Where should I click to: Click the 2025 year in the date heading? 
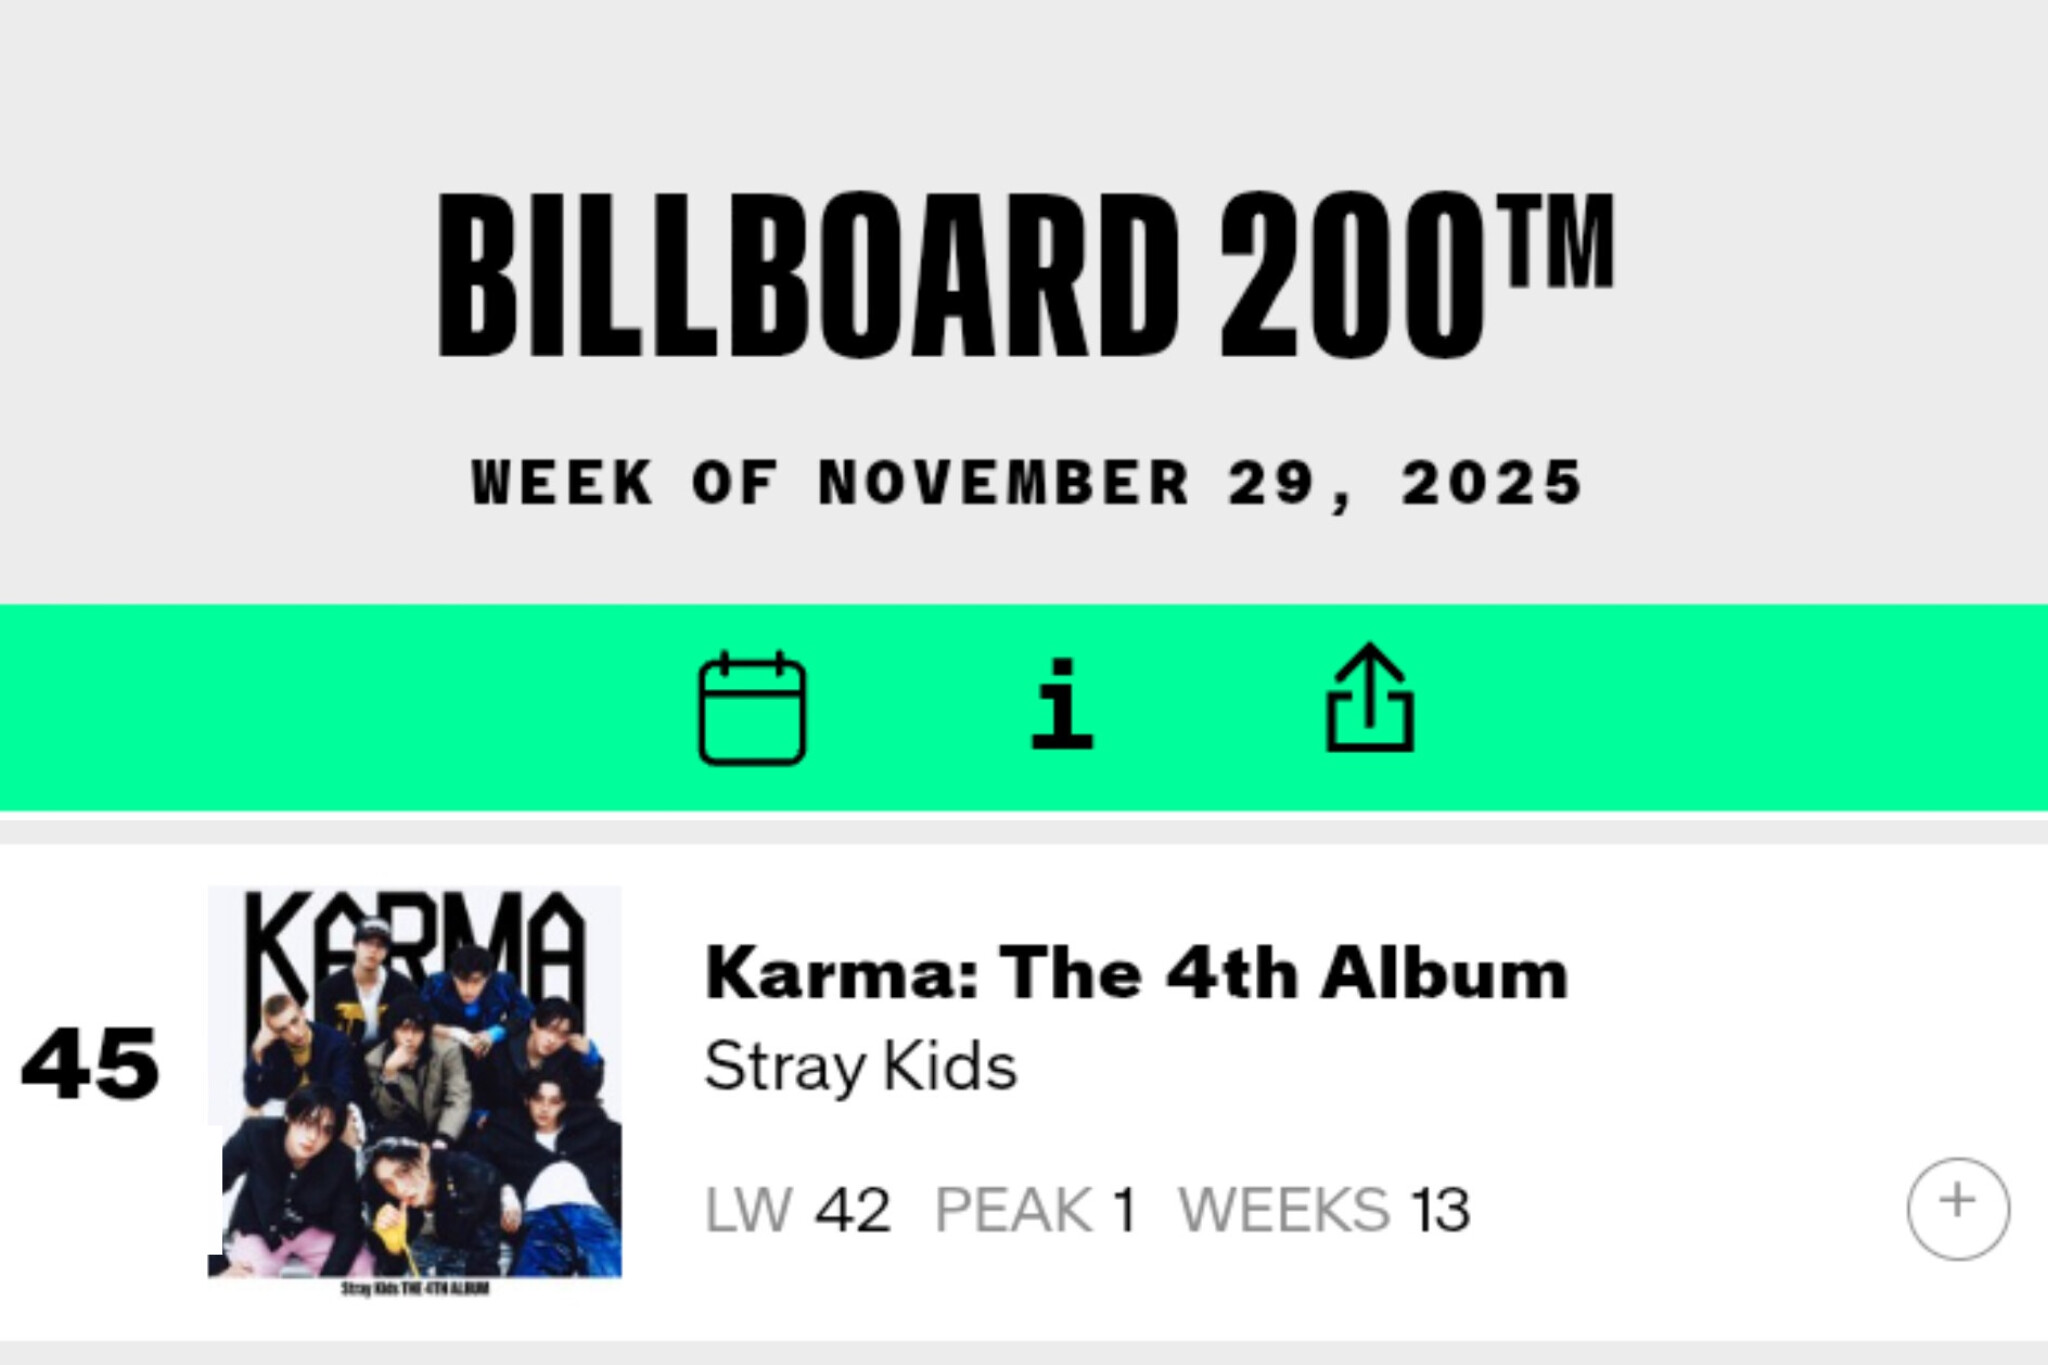(x=1490, y=483)
